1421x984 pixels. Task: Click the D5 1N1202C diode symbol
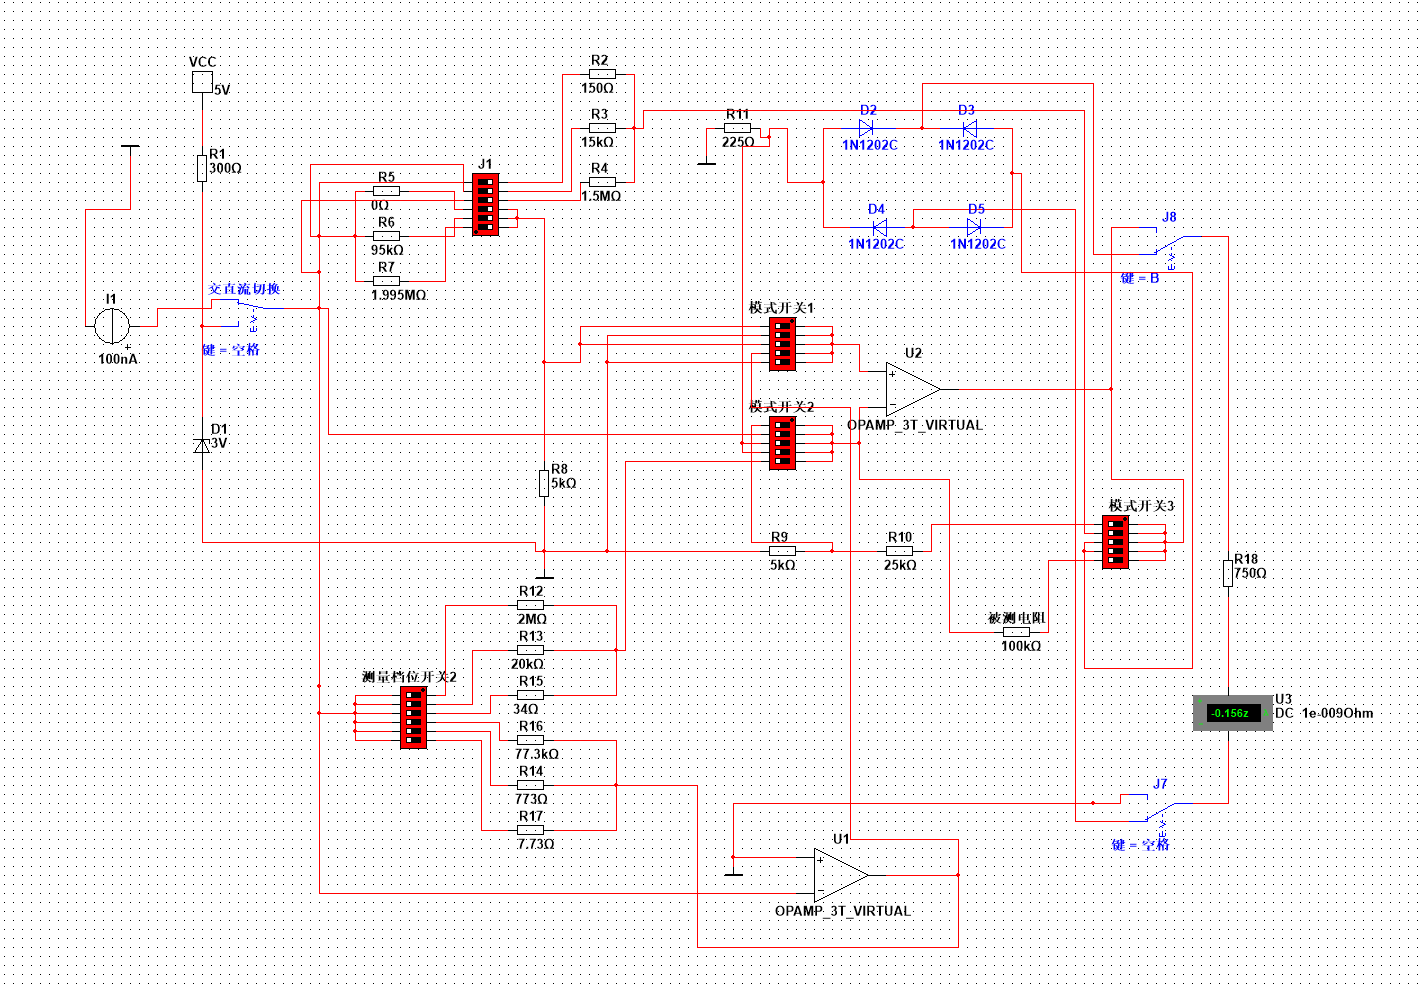(974, 227)
